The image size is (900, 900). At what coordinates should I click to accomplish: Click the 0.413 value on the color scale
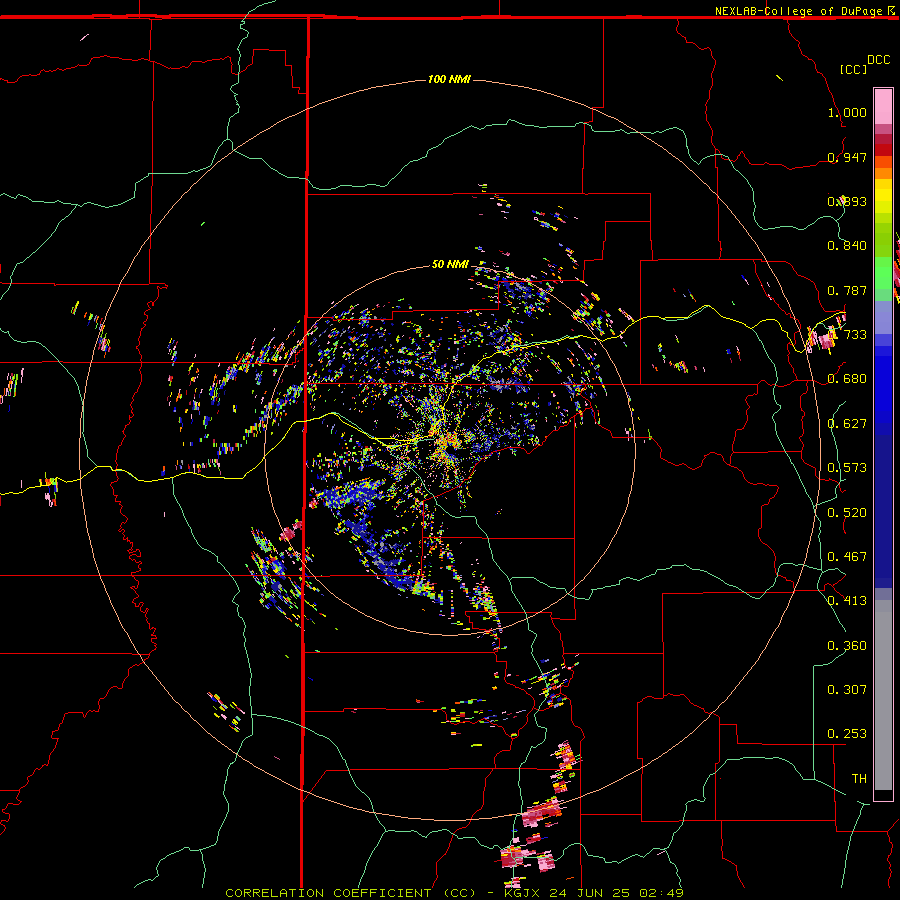pos(847,601)
